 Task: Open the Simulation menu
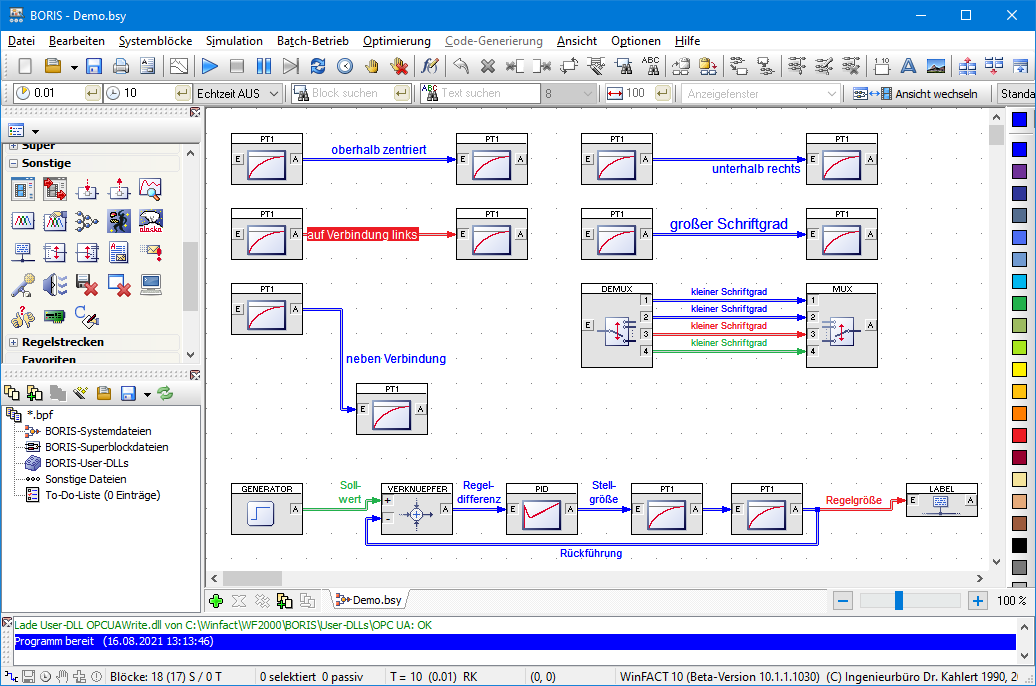coord(234,41)
